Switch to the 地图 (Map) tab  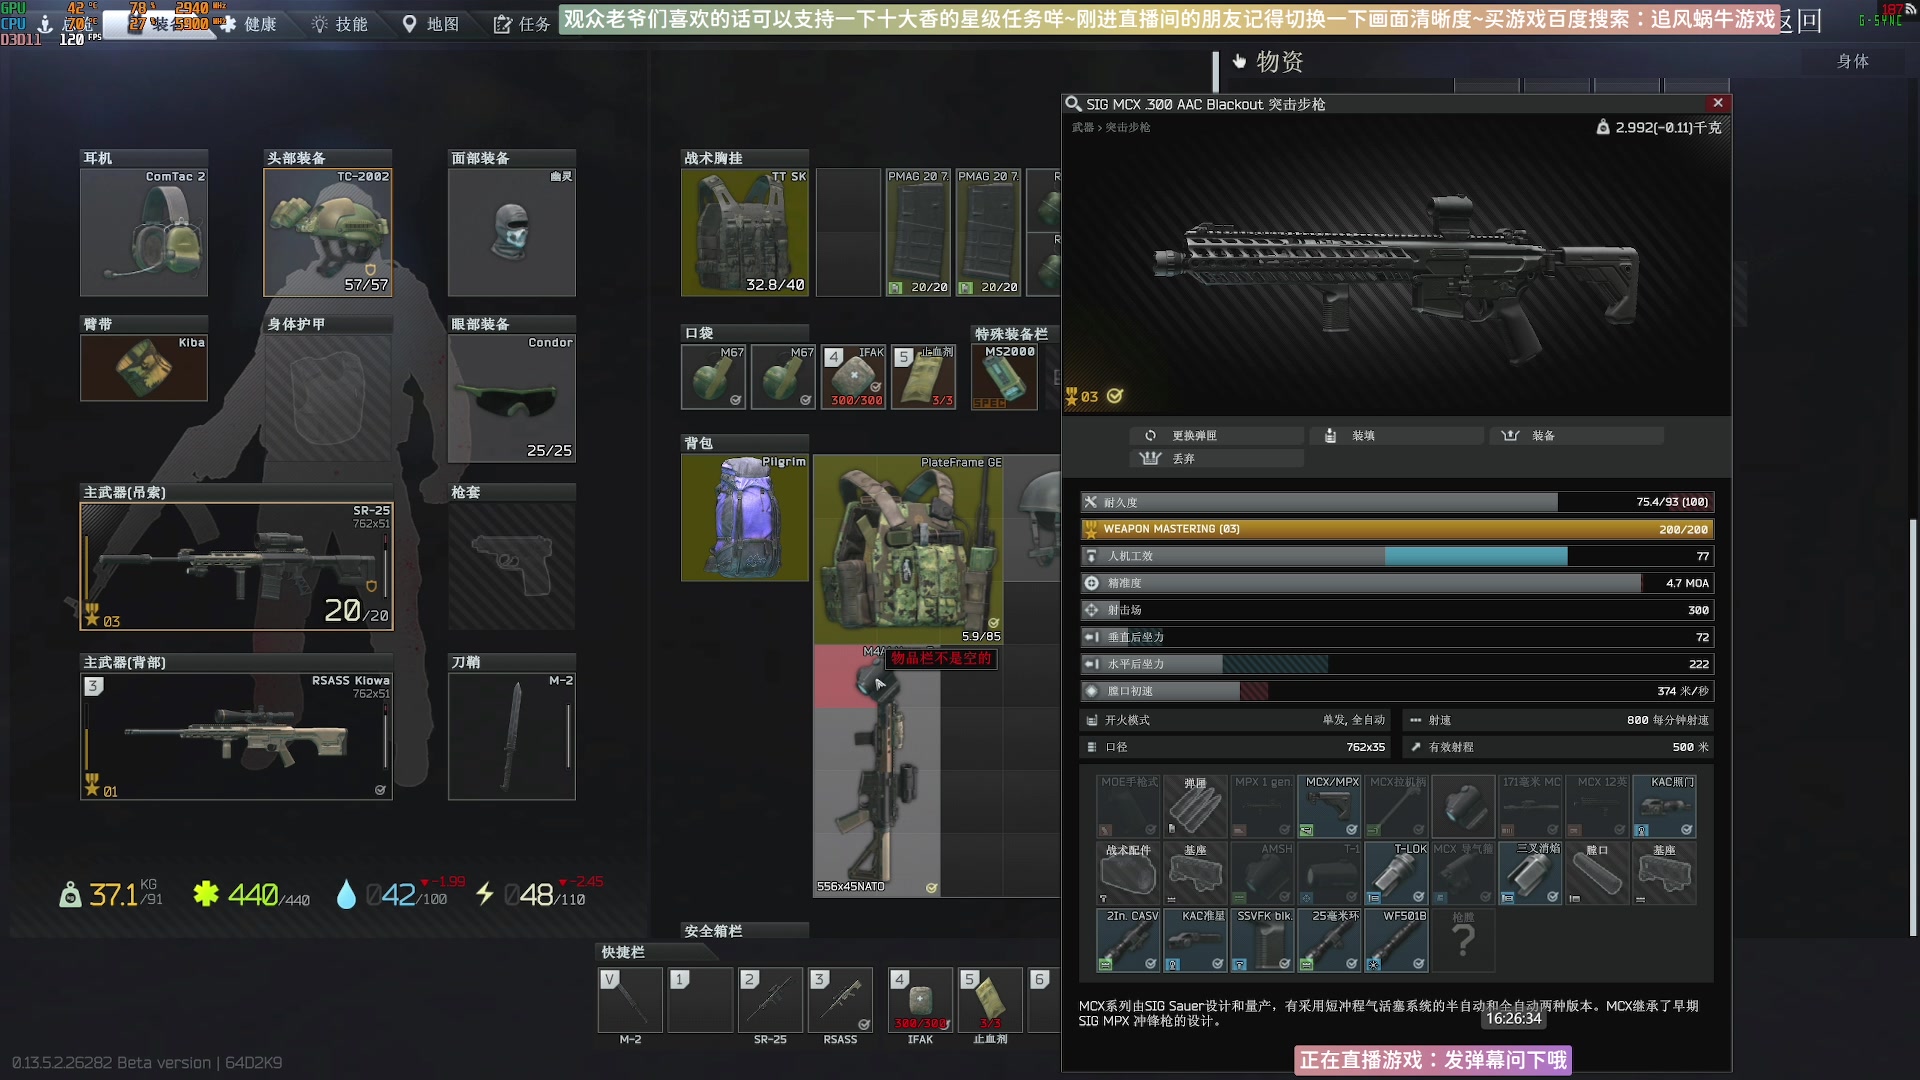click(431, 24)
